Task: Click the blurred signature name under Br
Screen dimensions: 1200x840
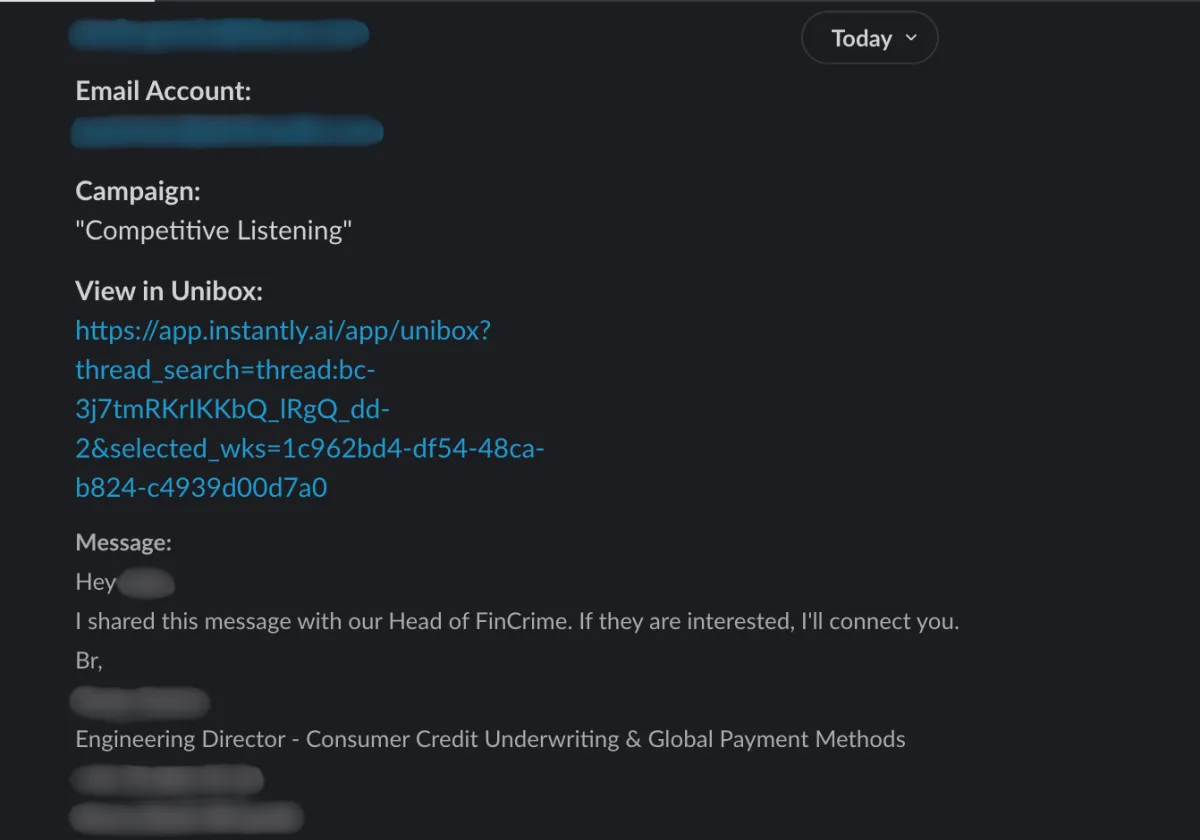Action: [x=140, y=702]
